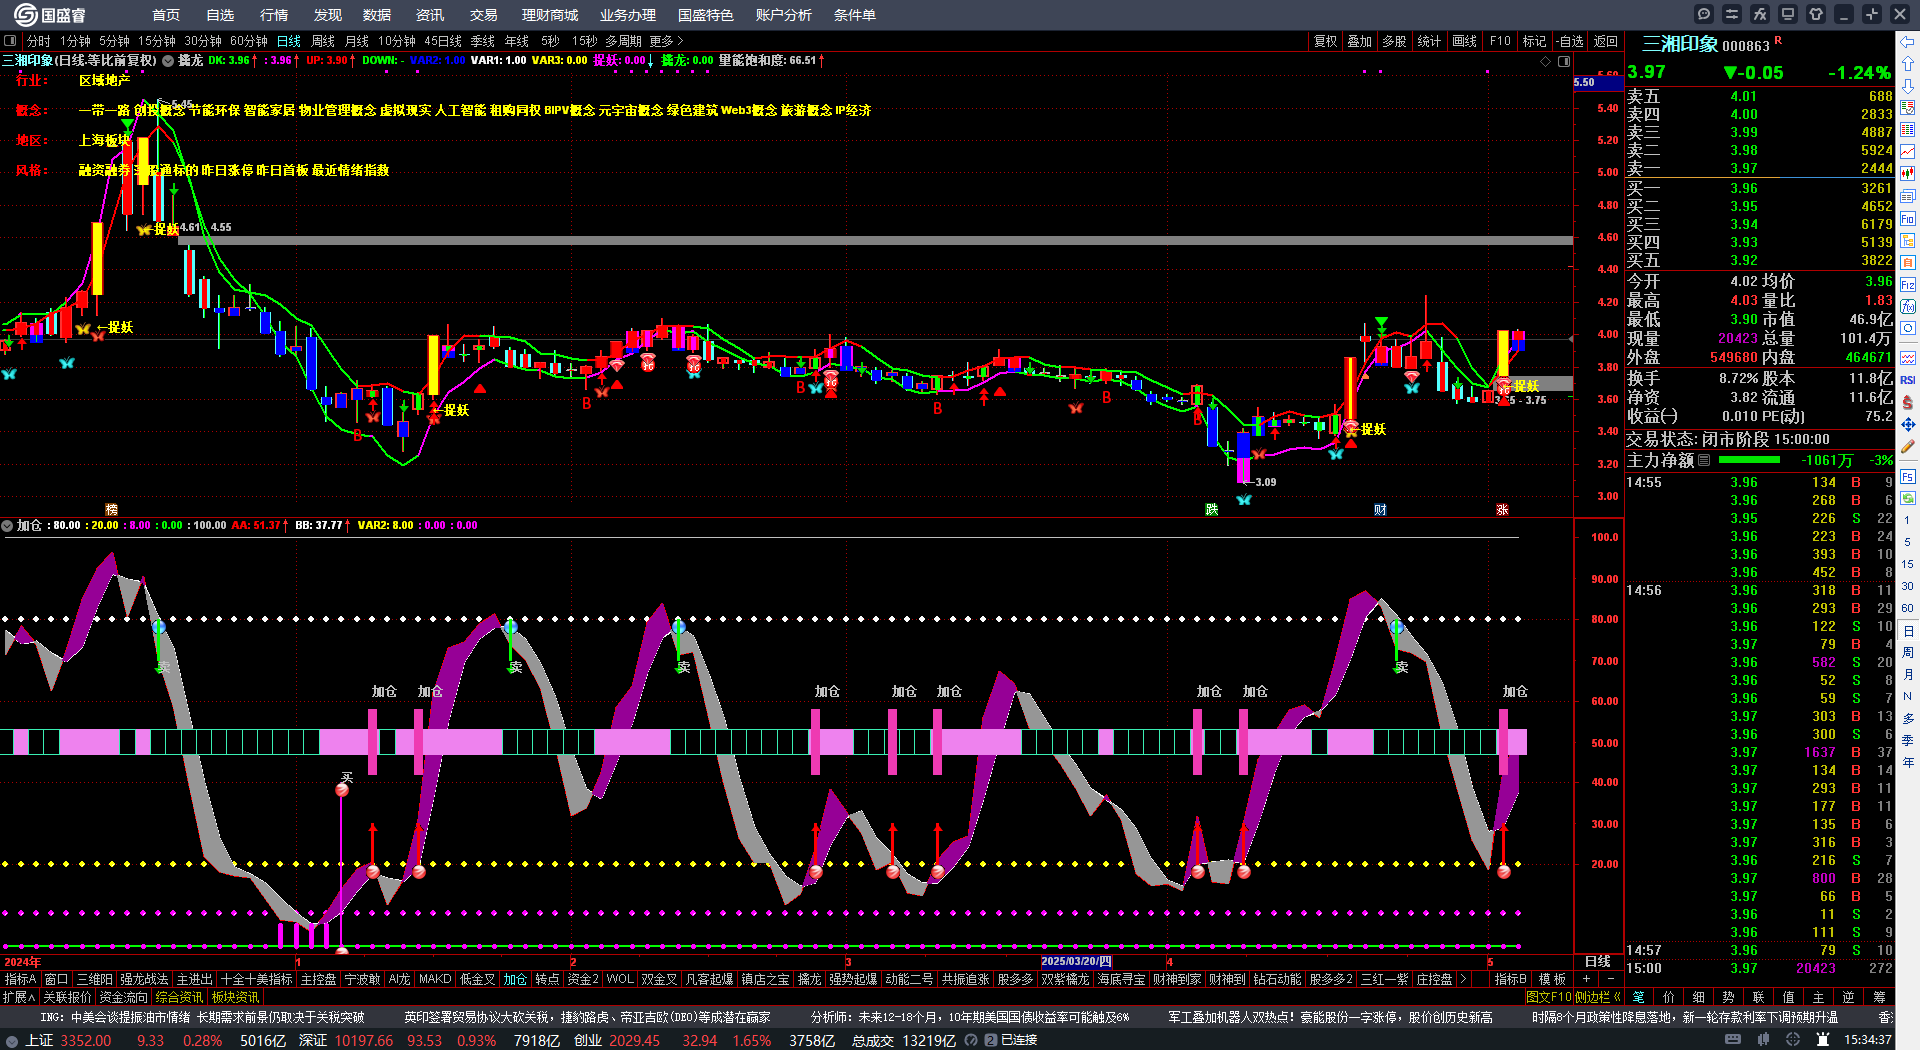The height and width of the screenshot is (1050, 1920).
Task: Click the 月 period icon in right sidebar
Action: 1908,674
